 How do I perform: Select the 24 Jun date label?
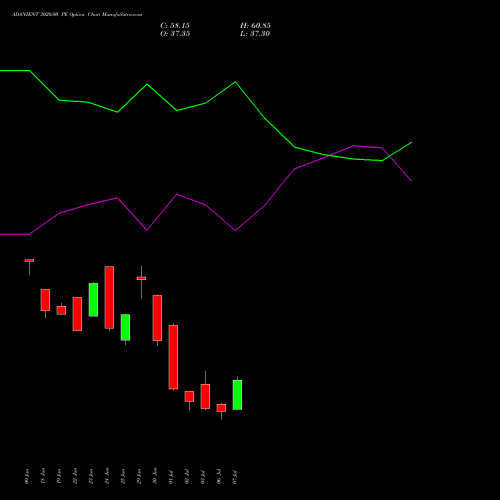coord(107,476)
